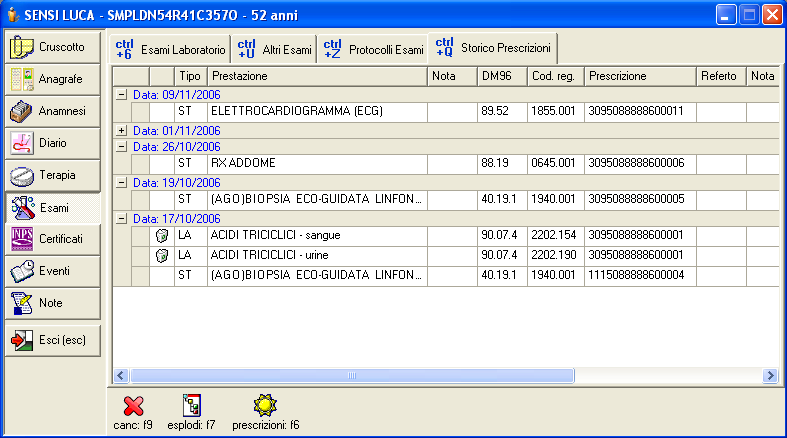
Task: Open the Terapia section in sidebar
Action: [53, 175]
